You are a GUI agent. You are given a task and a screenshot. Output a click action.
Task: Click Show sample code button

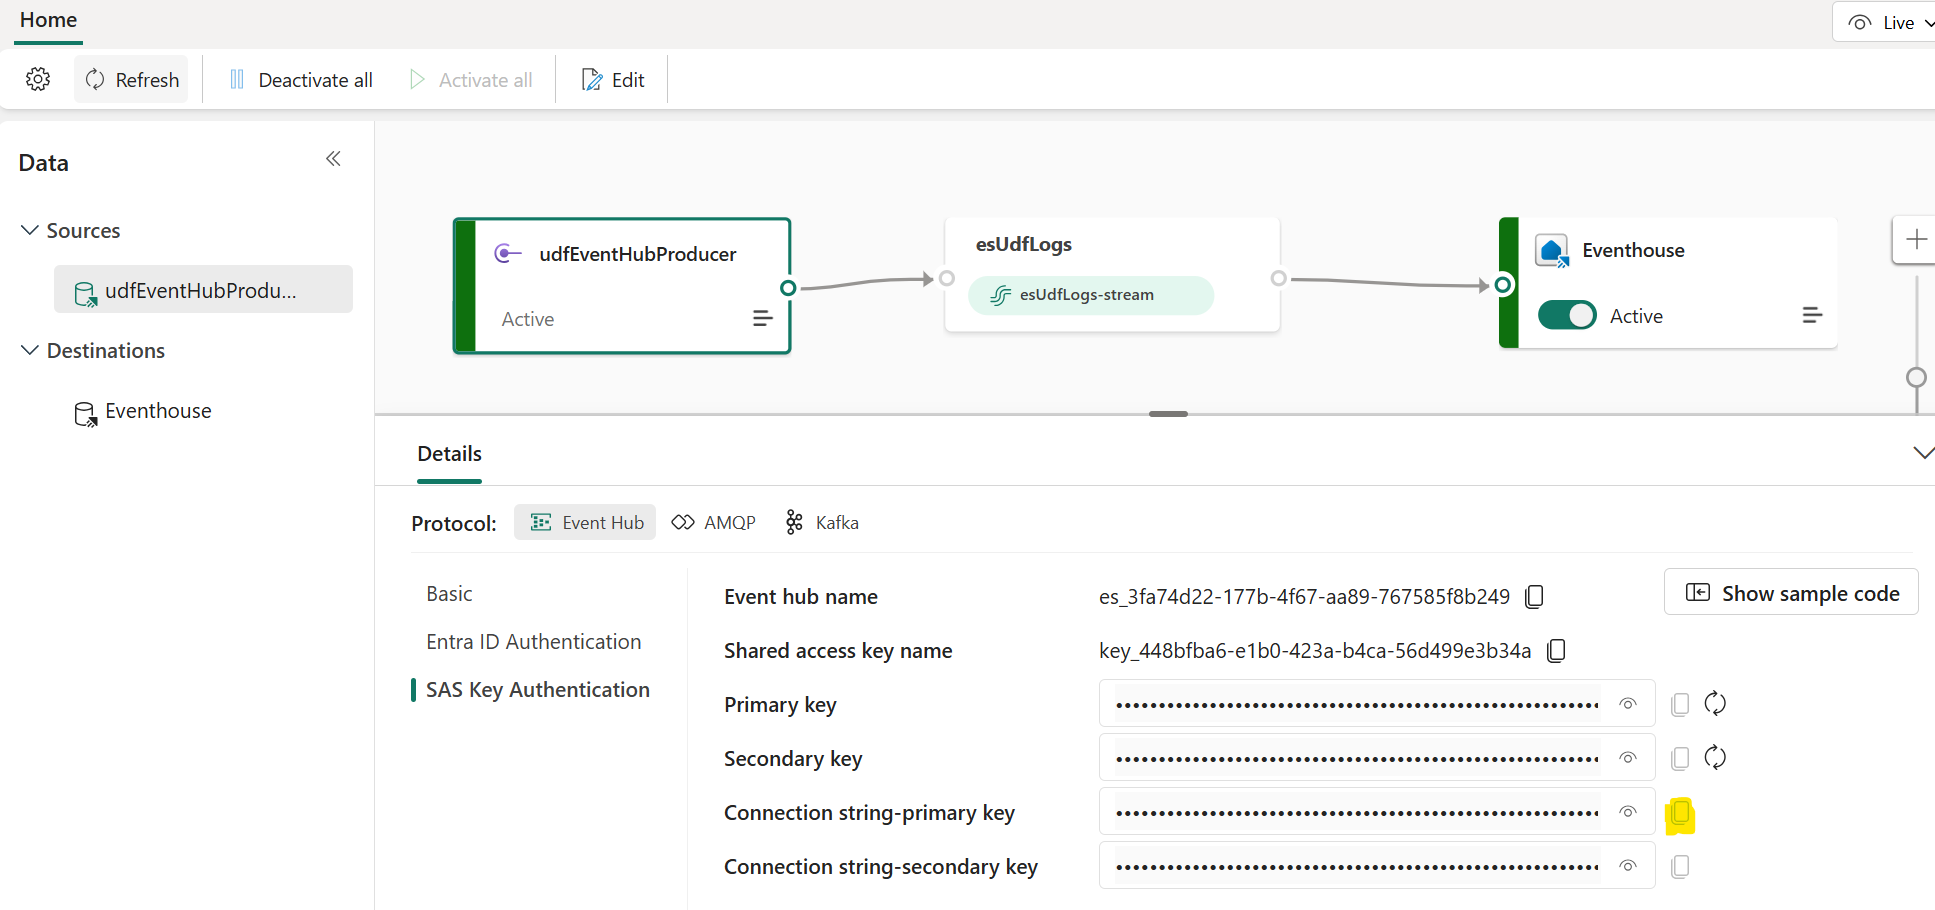(x=1791, y=593)
